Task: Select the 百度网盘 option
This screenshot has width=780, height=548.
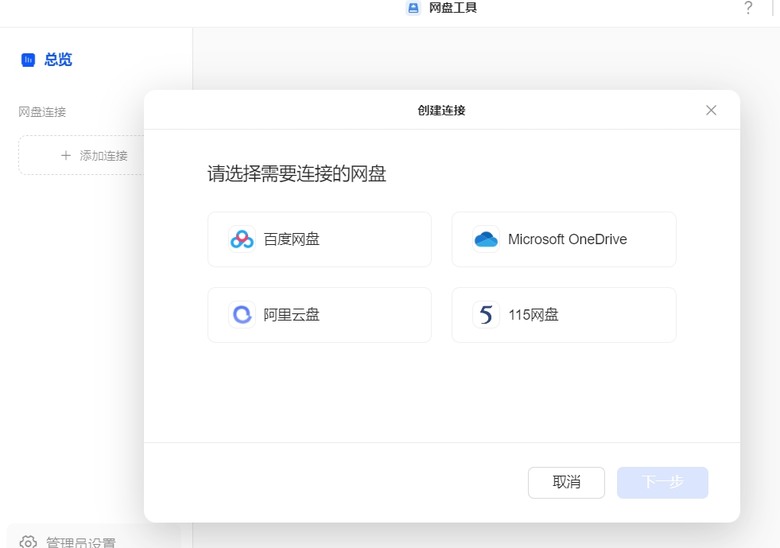Action: (319, 239)
